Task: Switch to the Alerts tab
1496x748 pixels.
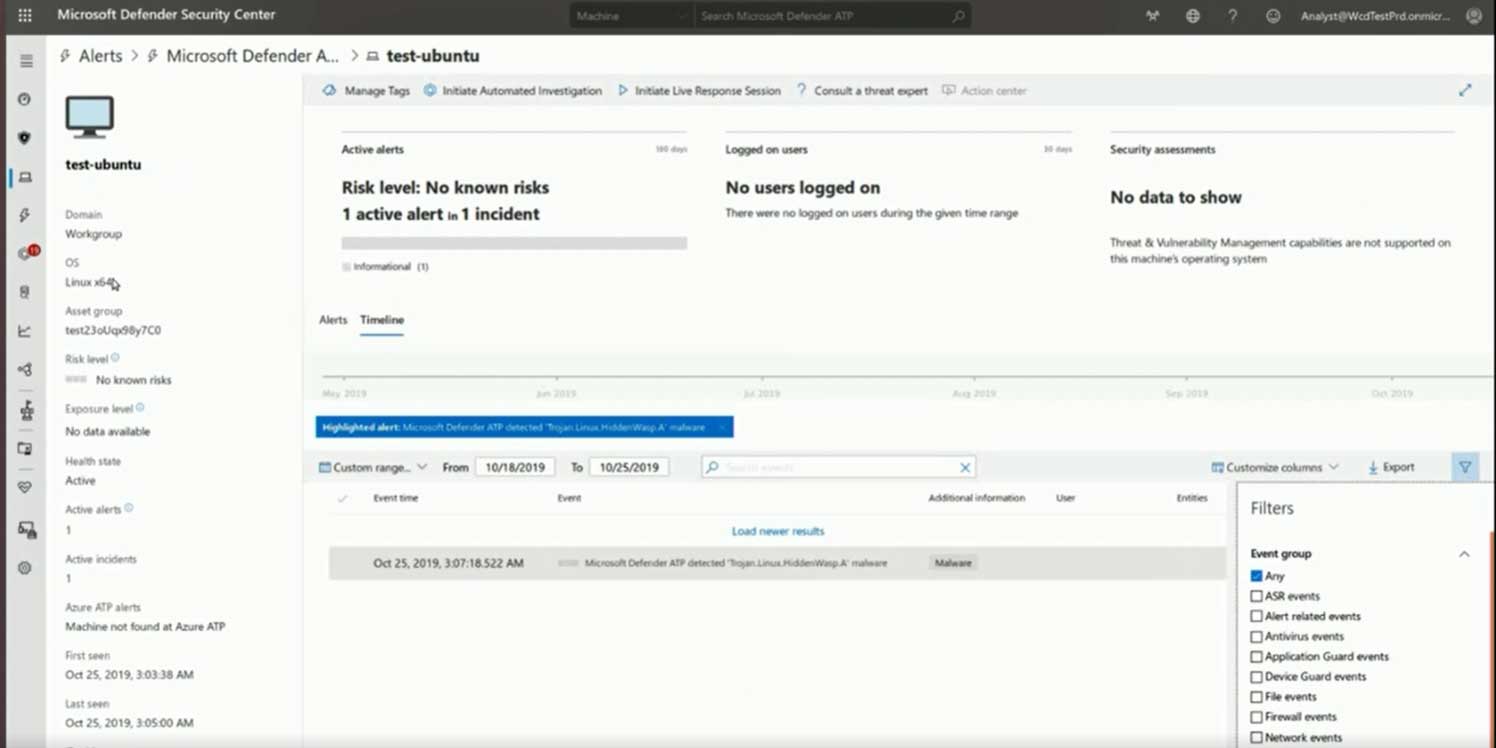Action: pyautogui.click(x=333, y=320)
